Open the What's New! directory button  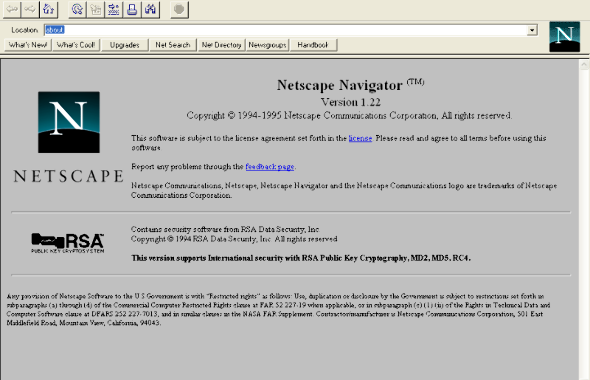pyautogui.click(x=28, y=45)
